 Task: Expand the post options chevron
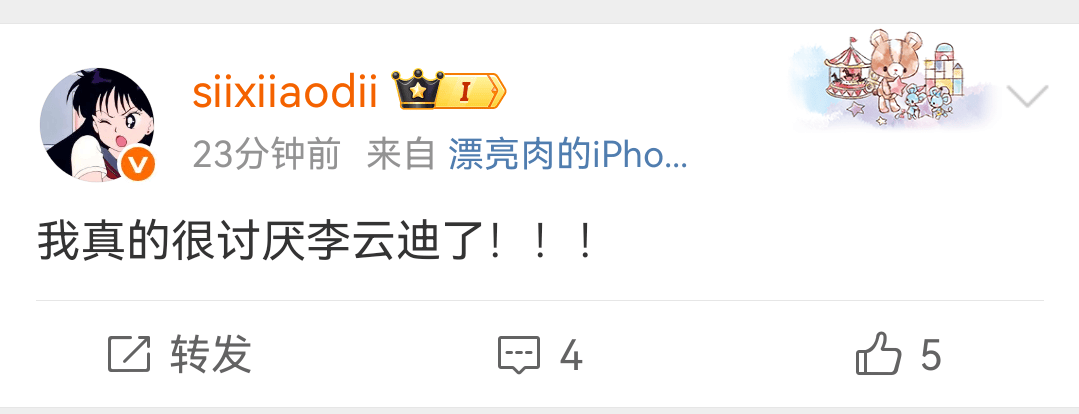pos(1027,96)
